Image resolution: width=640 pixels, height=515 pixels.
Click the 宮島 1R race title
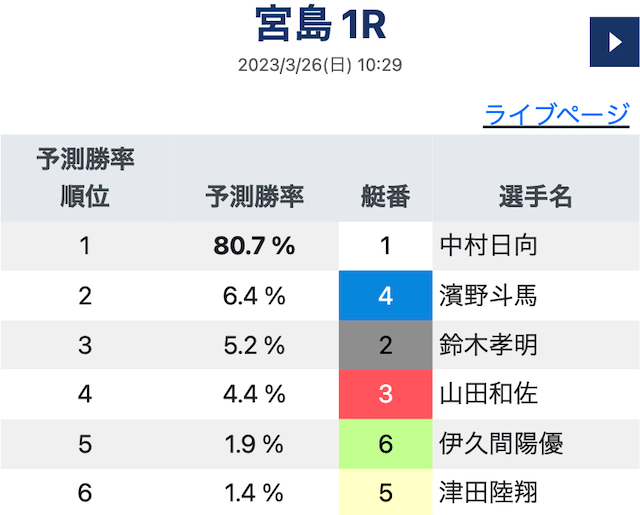click(320, 25)
